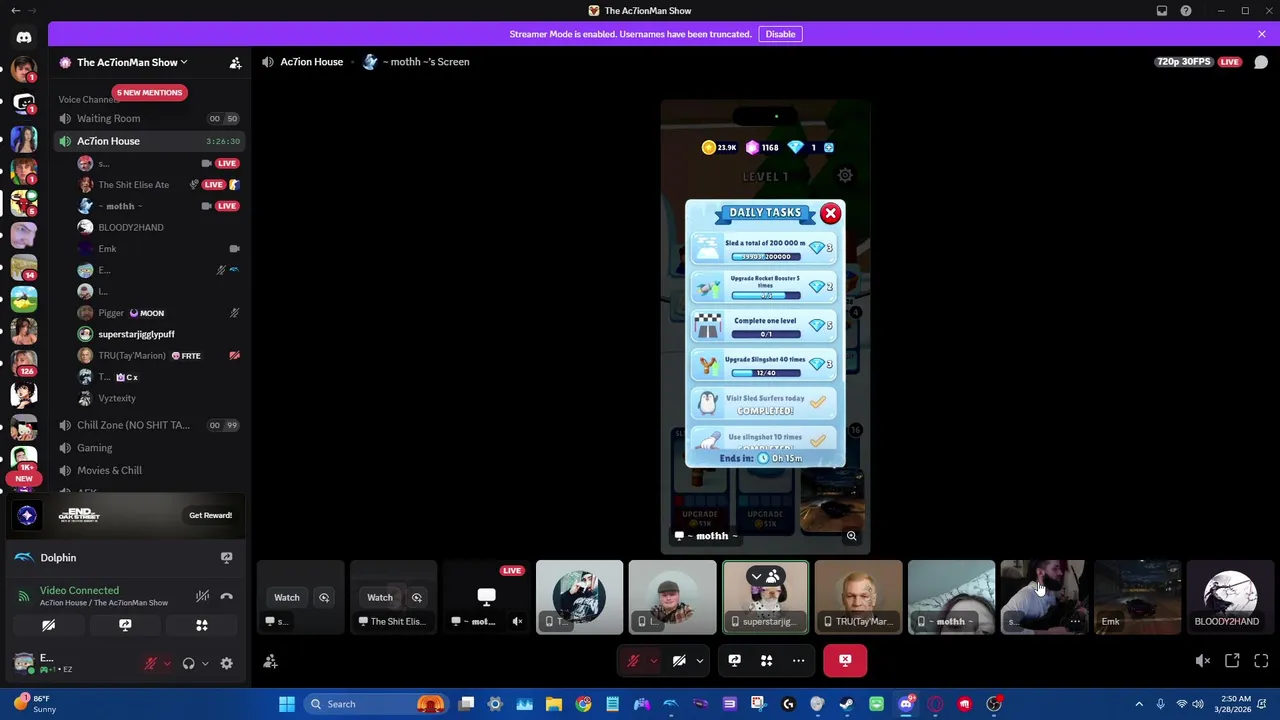This screenshot has width=1280, height=720.
Task: Share your screen from the voice panel
Action: tap(125, 625)
